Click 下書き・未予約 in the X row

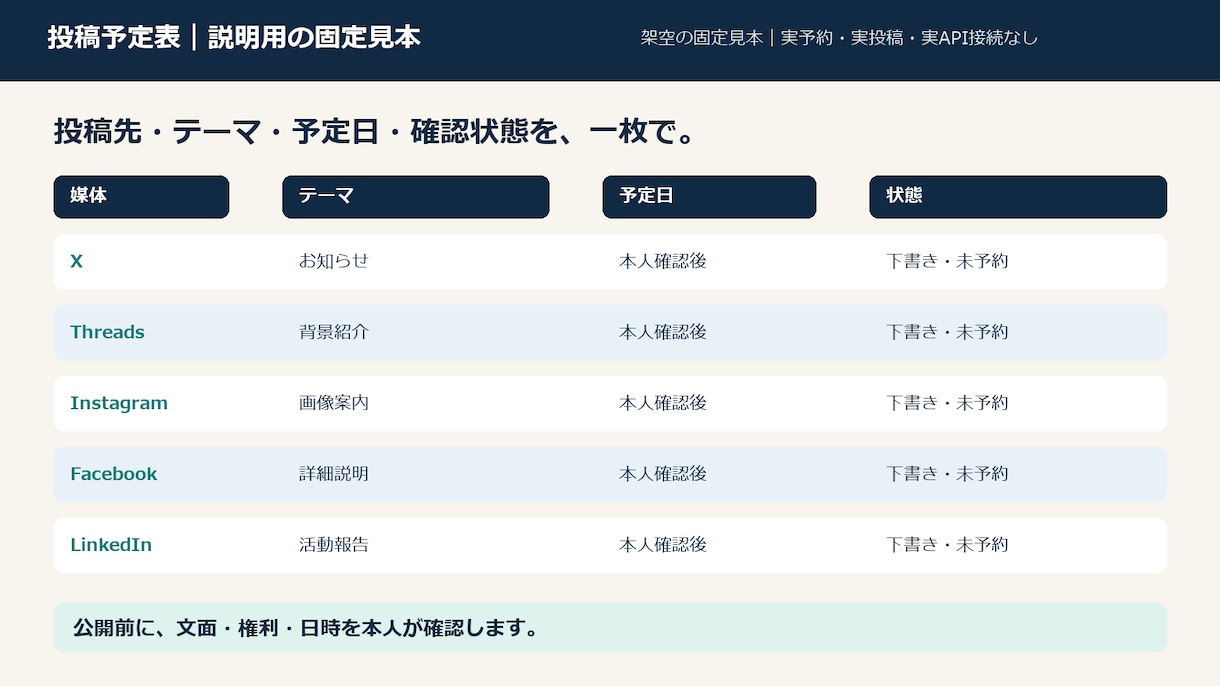pyautogui.click(x=947, y=261)
